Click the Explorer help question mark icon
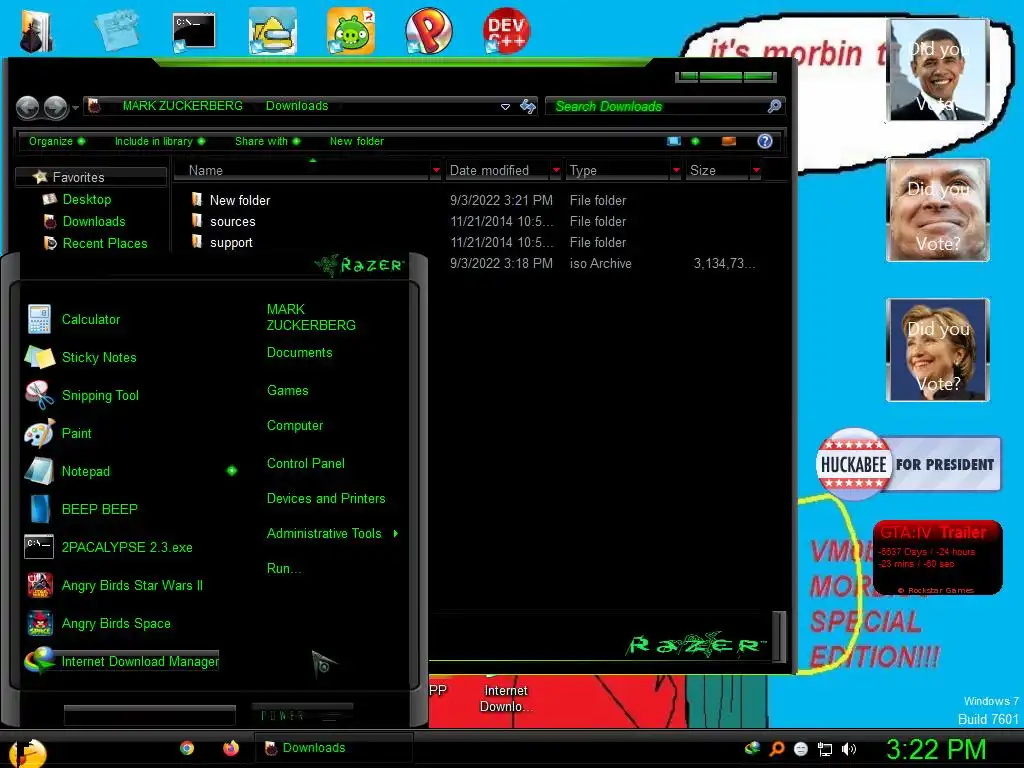The height and width of the screenshot is (768, 1024). click(x=765, y=141)
